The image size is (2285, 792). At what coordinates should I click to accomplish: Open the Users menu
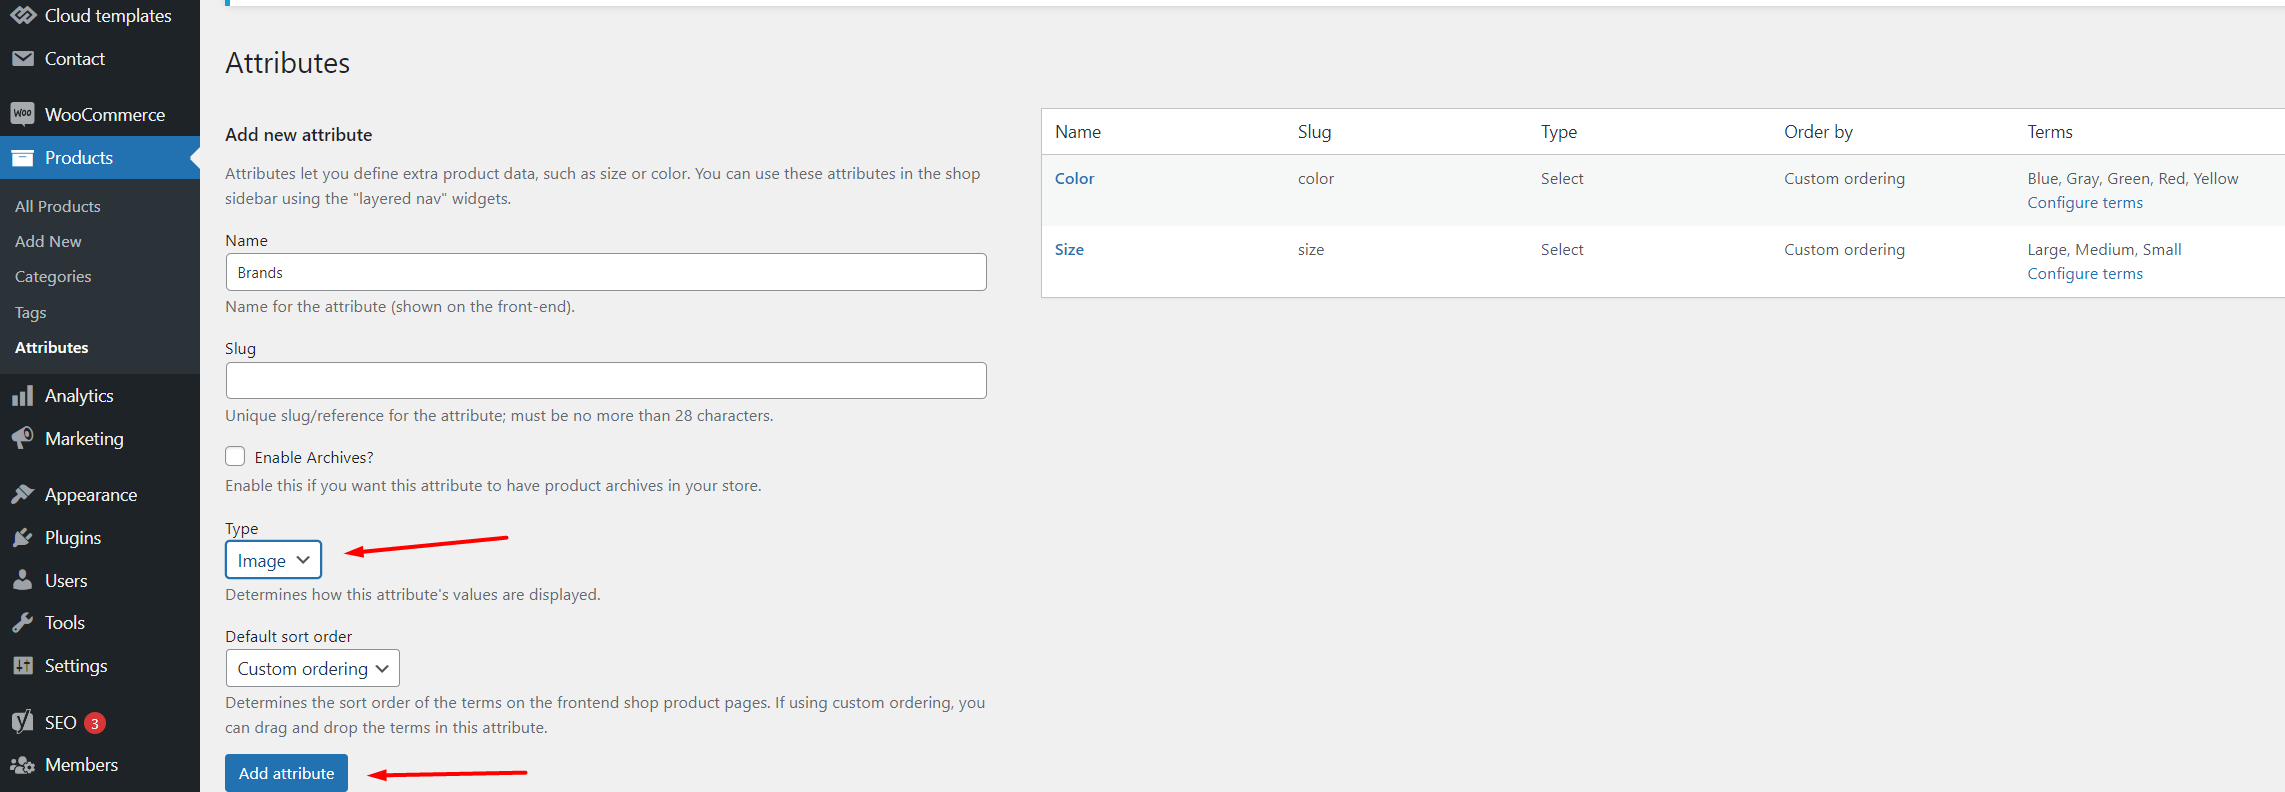66,581
